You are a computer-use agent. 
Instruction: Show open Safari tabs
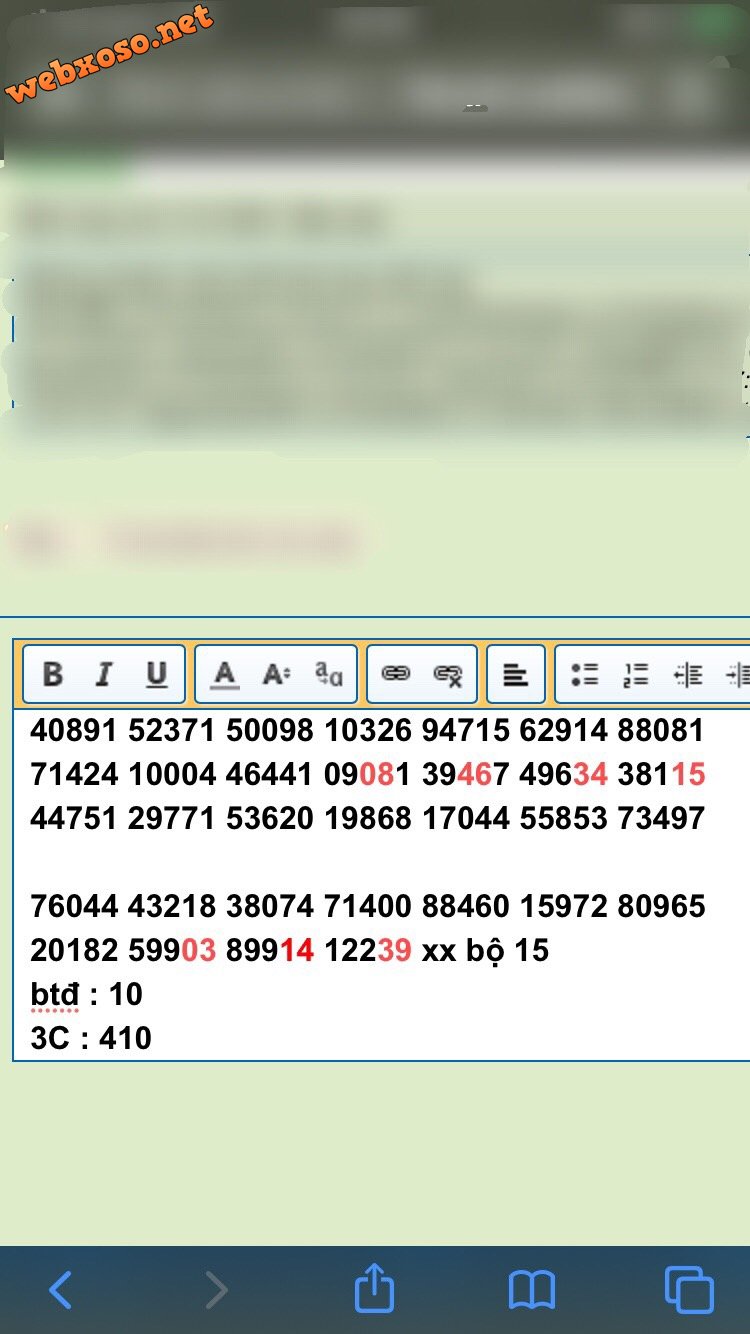click(x=689, y=1289)
